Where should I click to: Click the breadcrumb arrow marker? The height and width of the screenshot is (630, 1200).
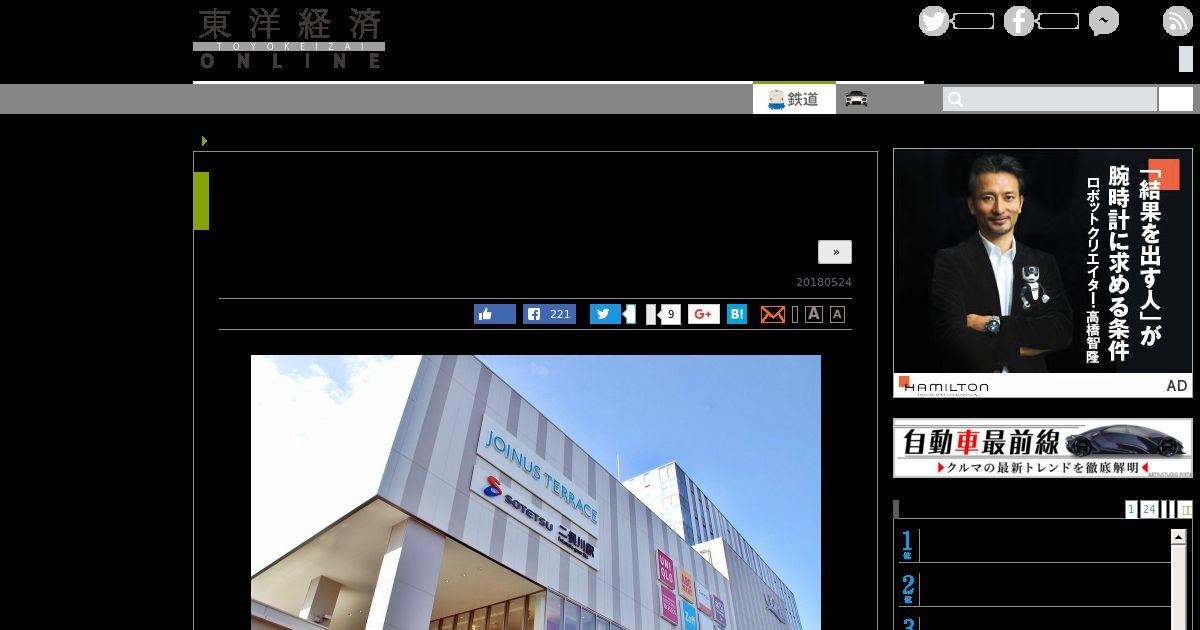(x=204, y=141)
